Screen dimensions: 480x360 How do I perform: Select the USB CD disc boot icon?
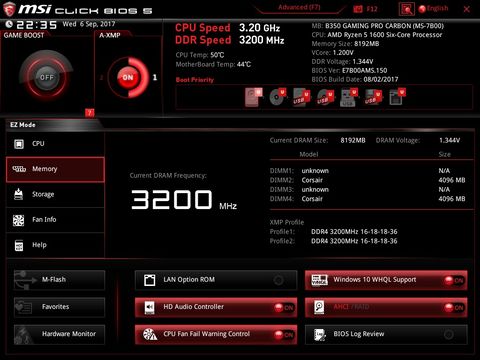coord(325,98)
